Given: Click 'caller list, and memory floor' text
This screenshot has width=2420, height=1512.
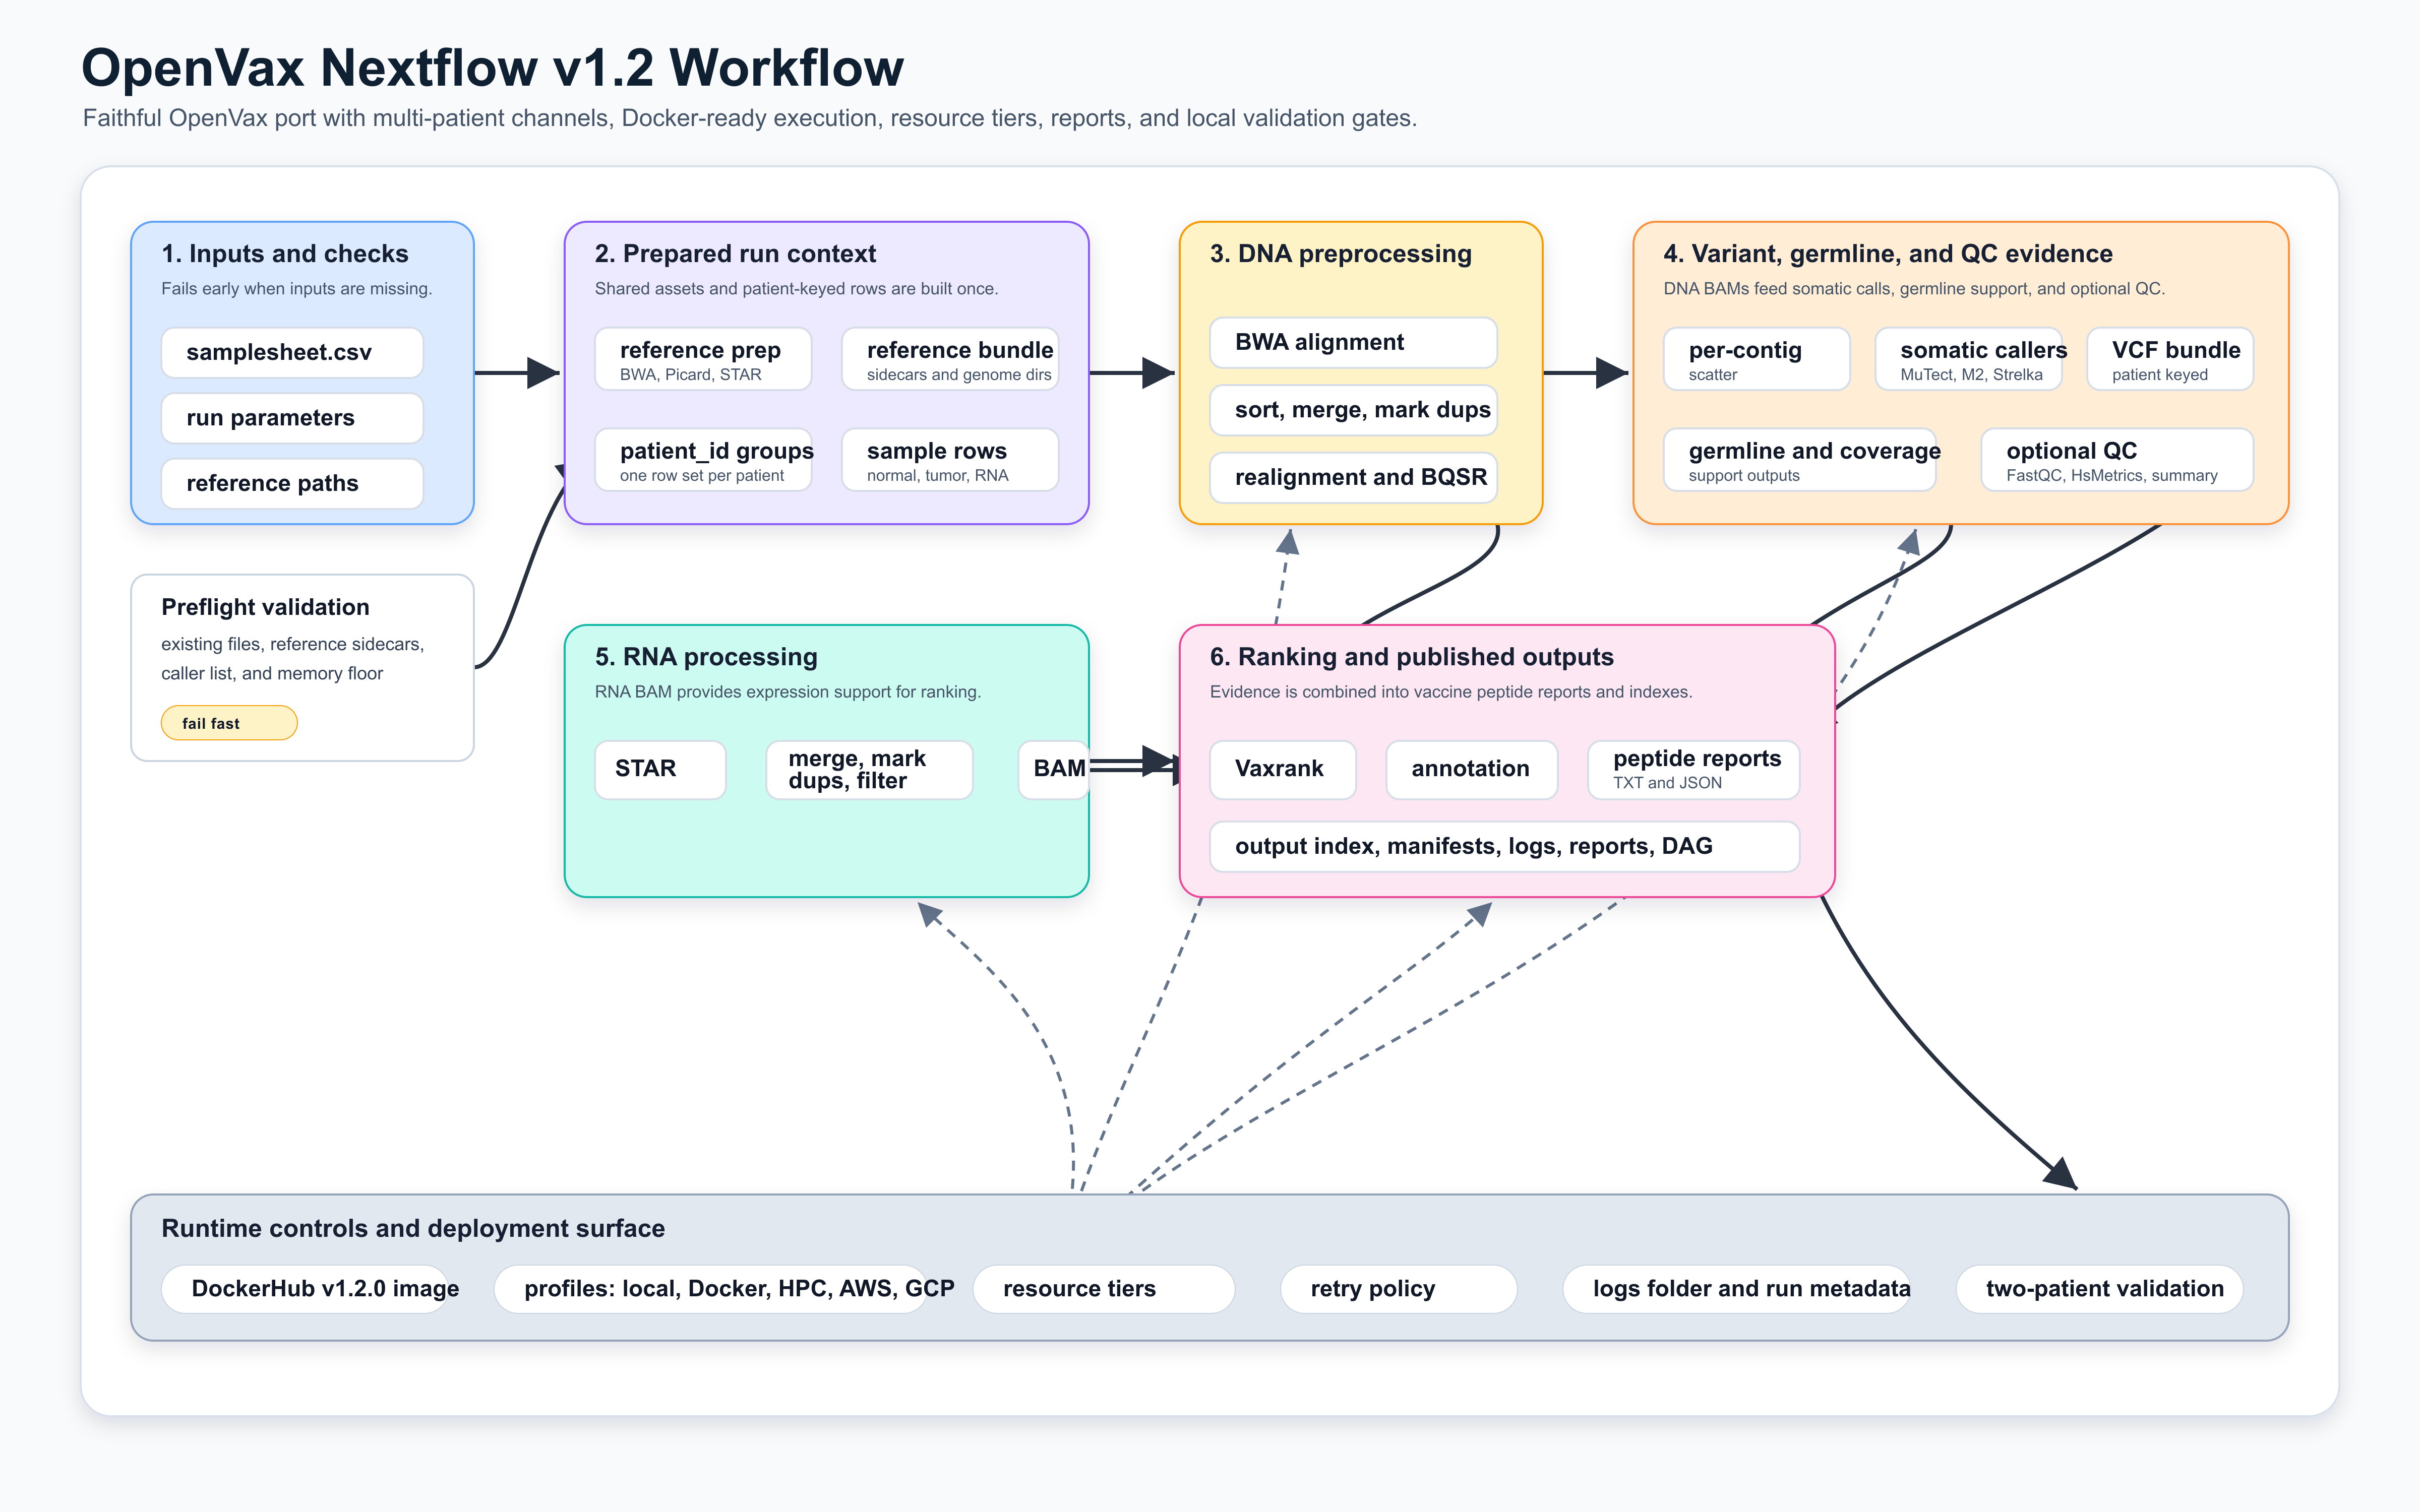Looking at the screenshot, I should [272, 674].
